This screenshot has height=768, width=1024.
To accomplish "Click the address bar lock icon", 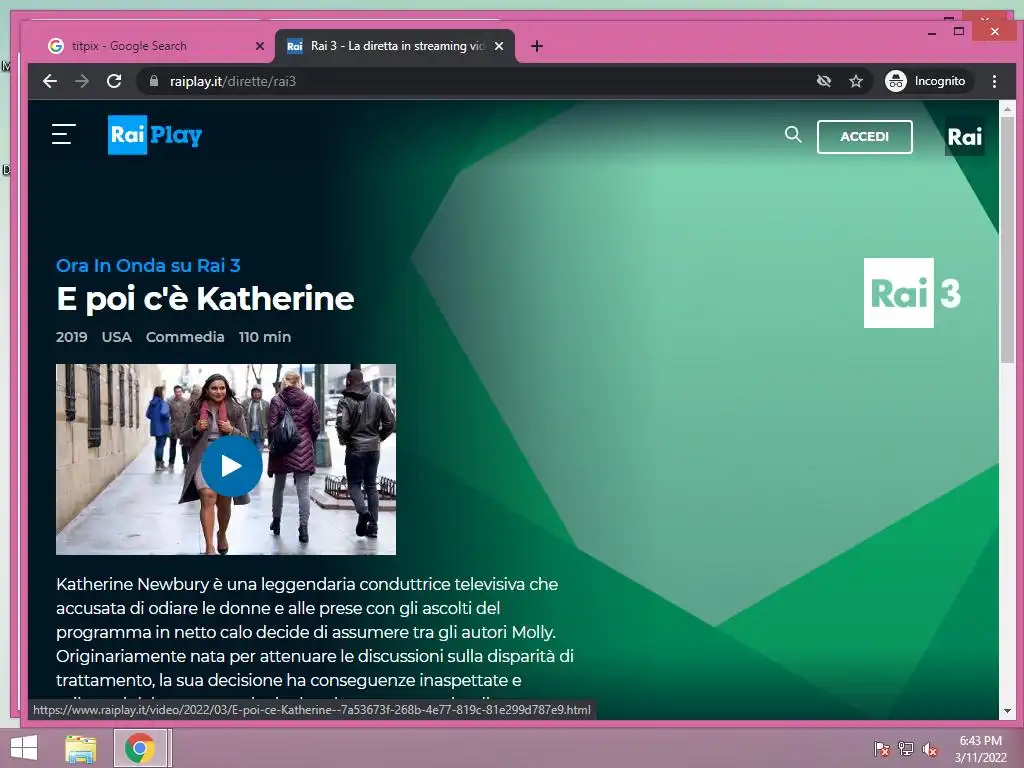I will click(154, 81).
